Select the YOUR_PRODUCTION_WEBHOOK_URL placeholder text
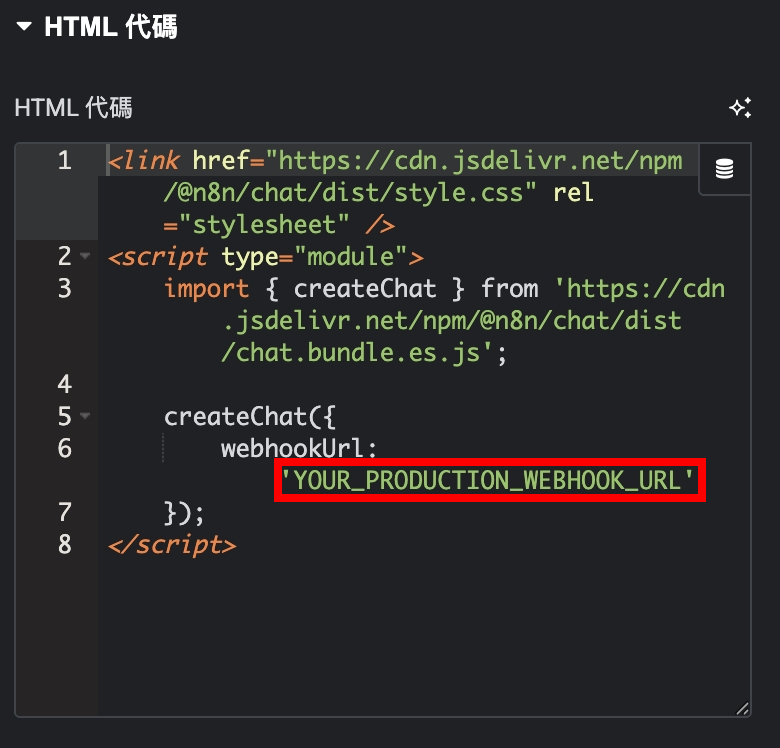 click(488, 480)
